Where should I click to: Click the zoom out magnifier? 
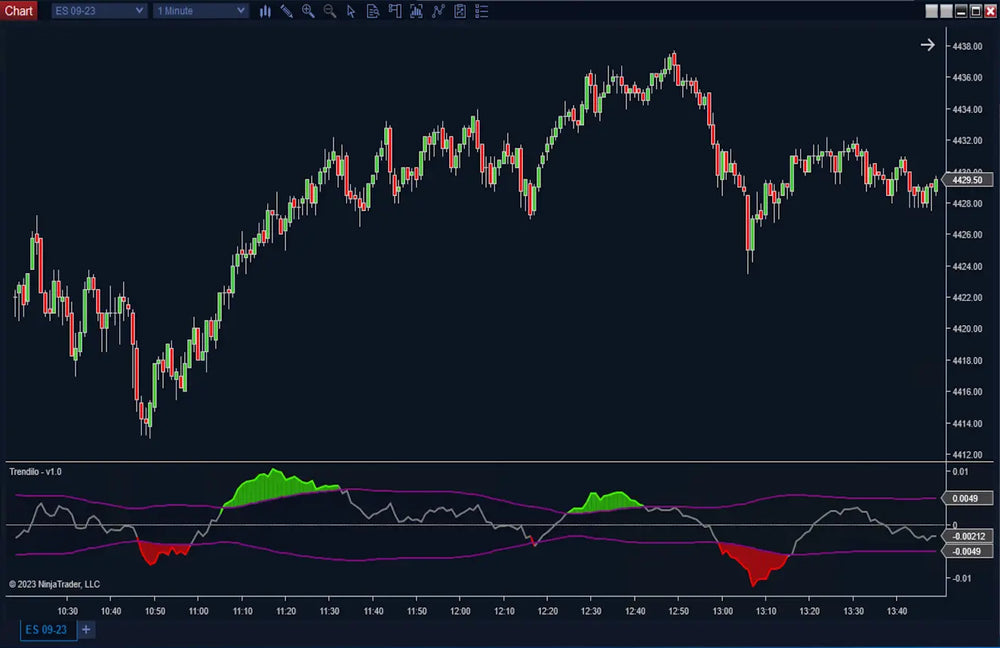(329, 11)
